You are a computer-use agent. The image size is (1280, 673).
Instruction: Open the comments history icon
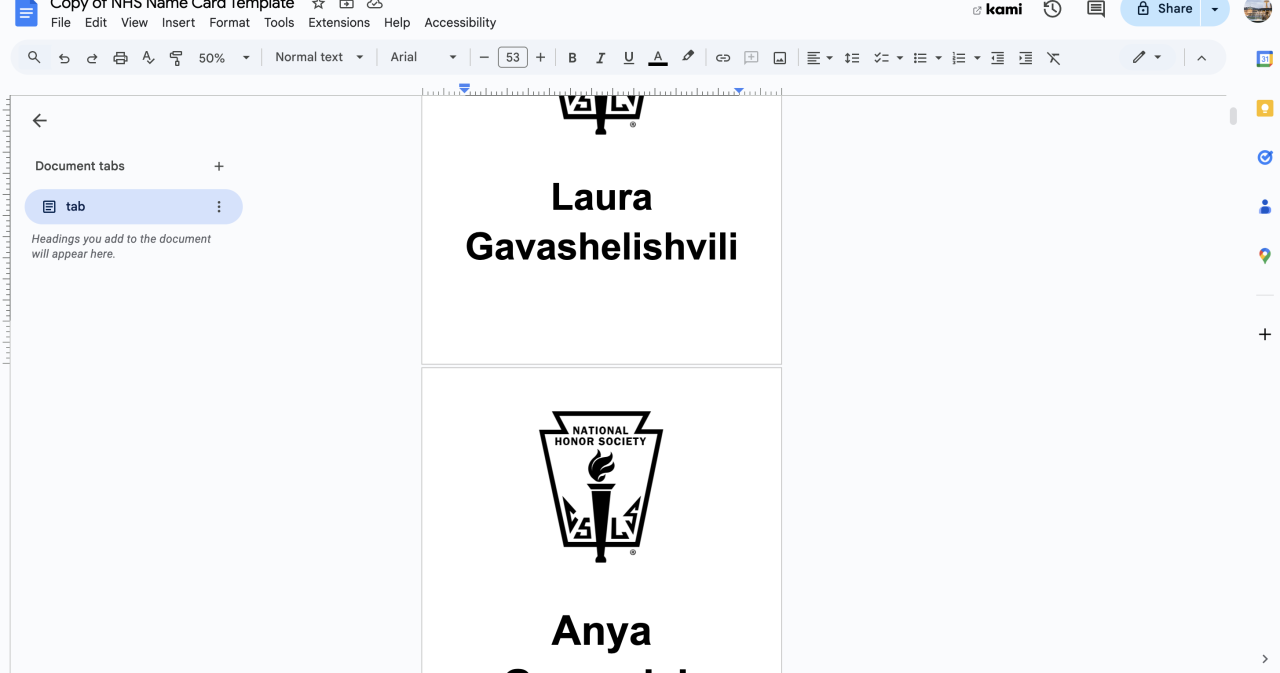click(x=1096, y=9)
